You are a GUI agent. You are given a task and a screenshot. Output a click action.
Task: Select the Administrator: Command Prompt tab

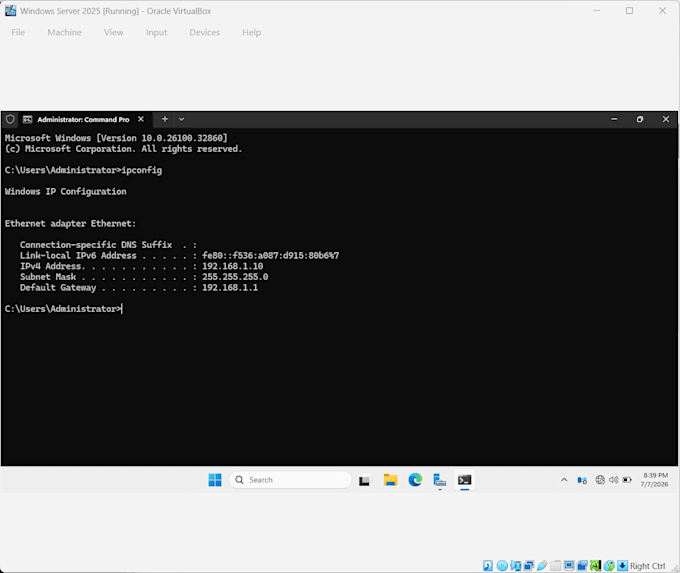click(83, 119)
